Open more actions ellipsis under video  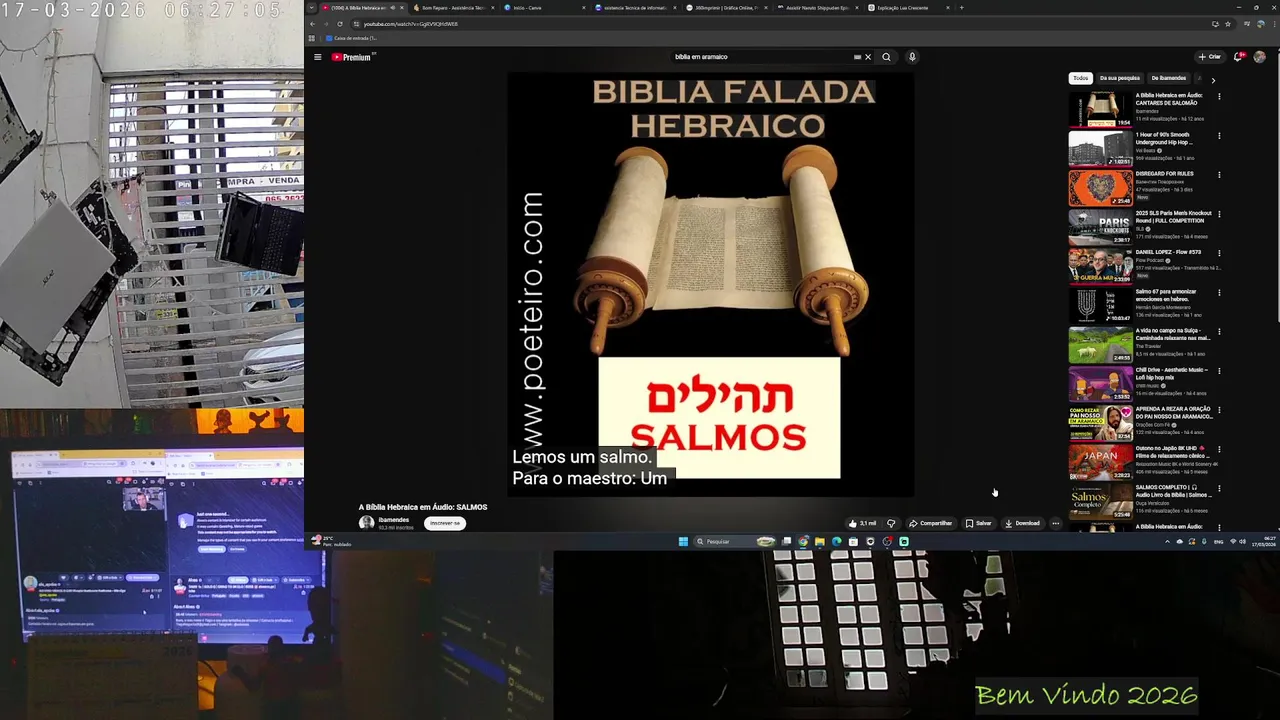point(1055,523)
